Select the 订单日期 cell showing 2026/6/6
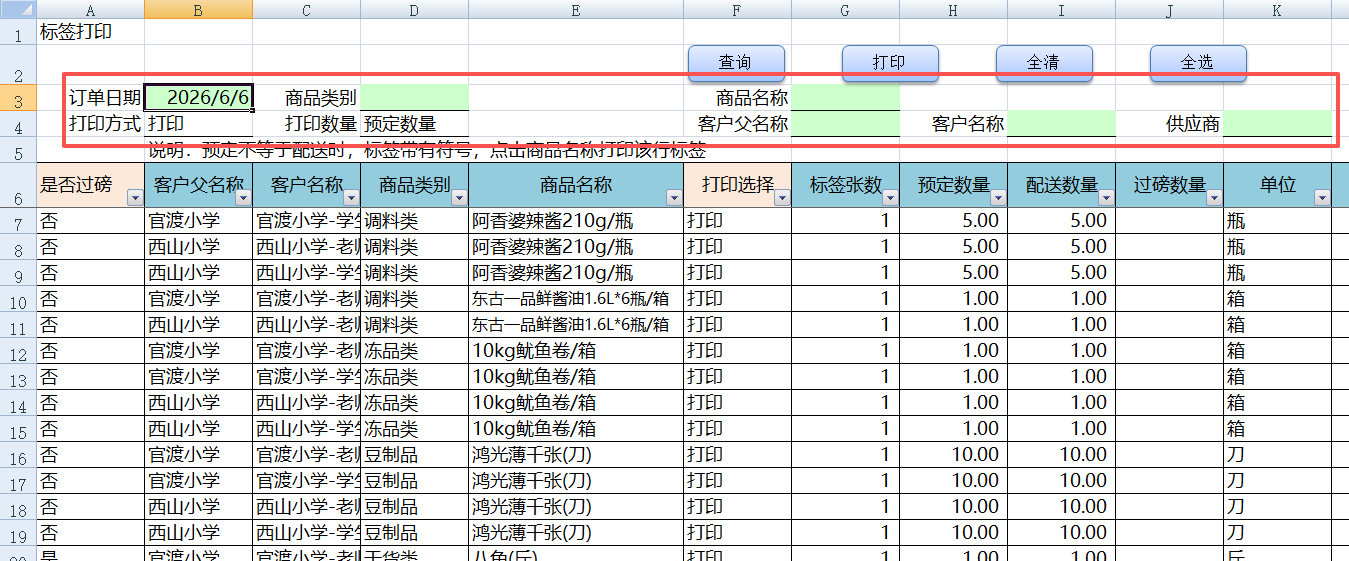Viewport: 1349px width, 561px height. tap(199, 98)
